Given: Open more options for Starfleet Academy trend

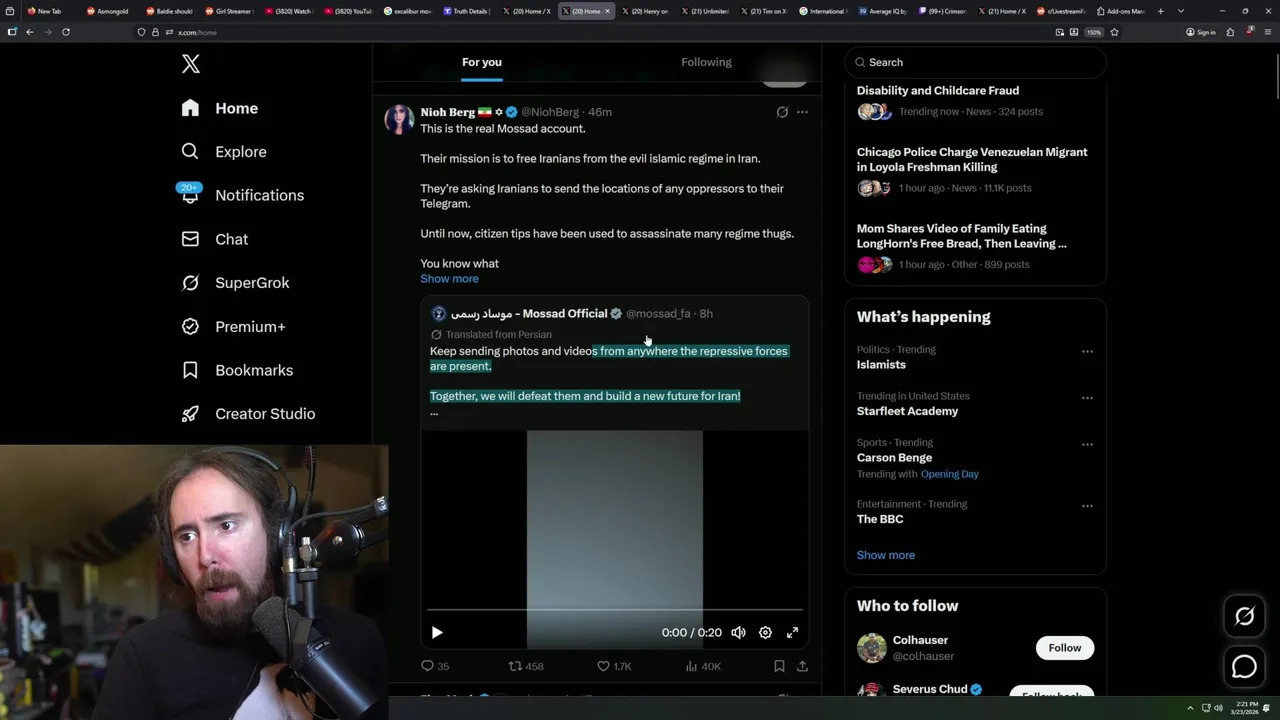Looking at the screenshot, I should click(x=1087, y=398).
